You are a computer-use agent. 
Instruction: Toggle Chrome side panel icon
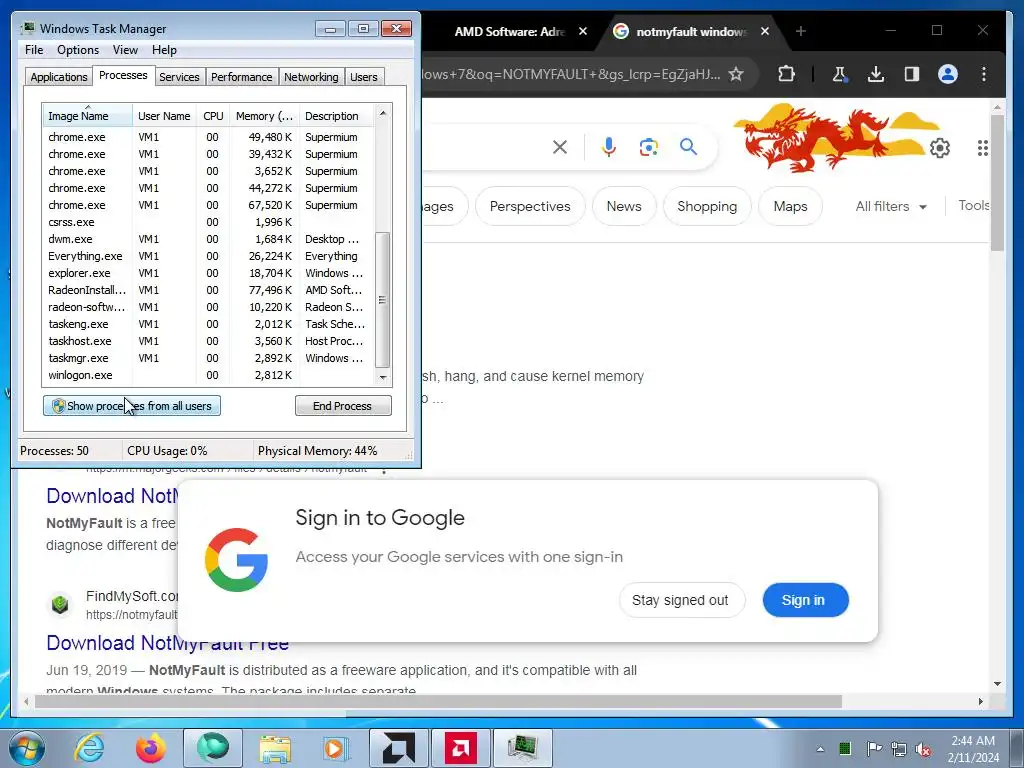912,74
